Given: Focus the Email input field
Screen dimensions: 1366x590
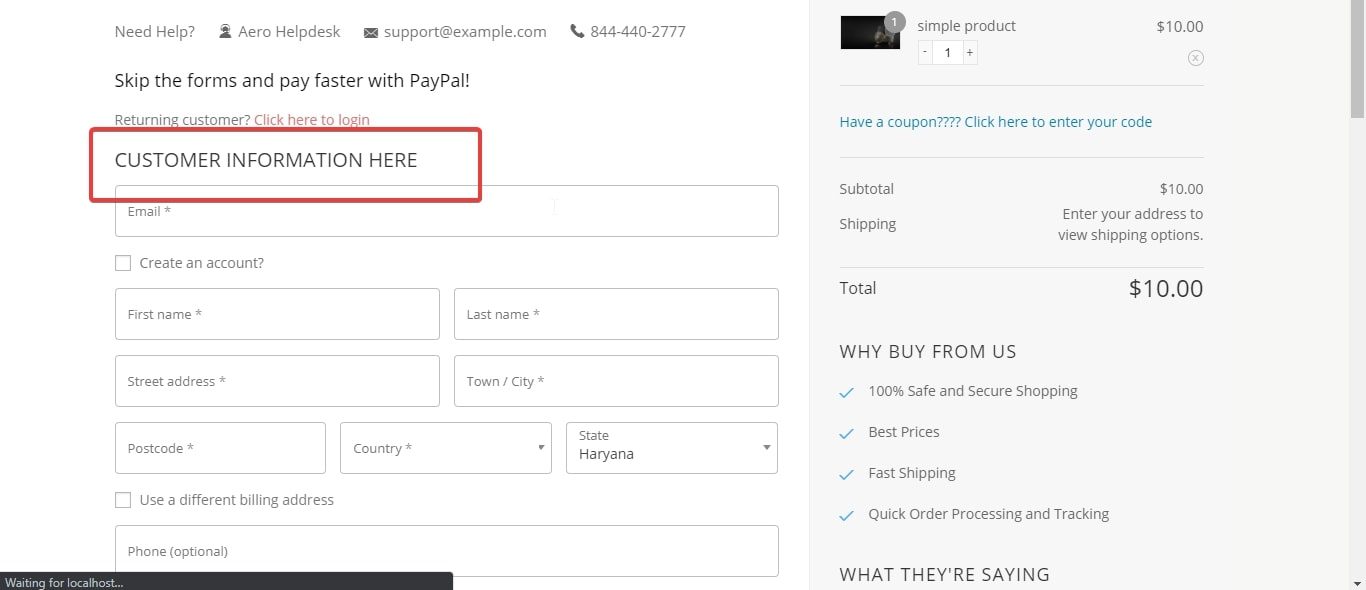Looking at the screenshot, I should pos(447,211).
